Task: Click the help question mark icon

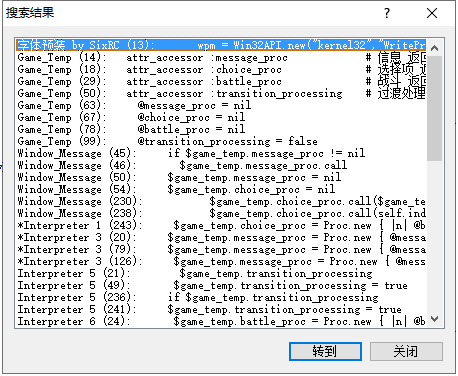Action: 387,13
